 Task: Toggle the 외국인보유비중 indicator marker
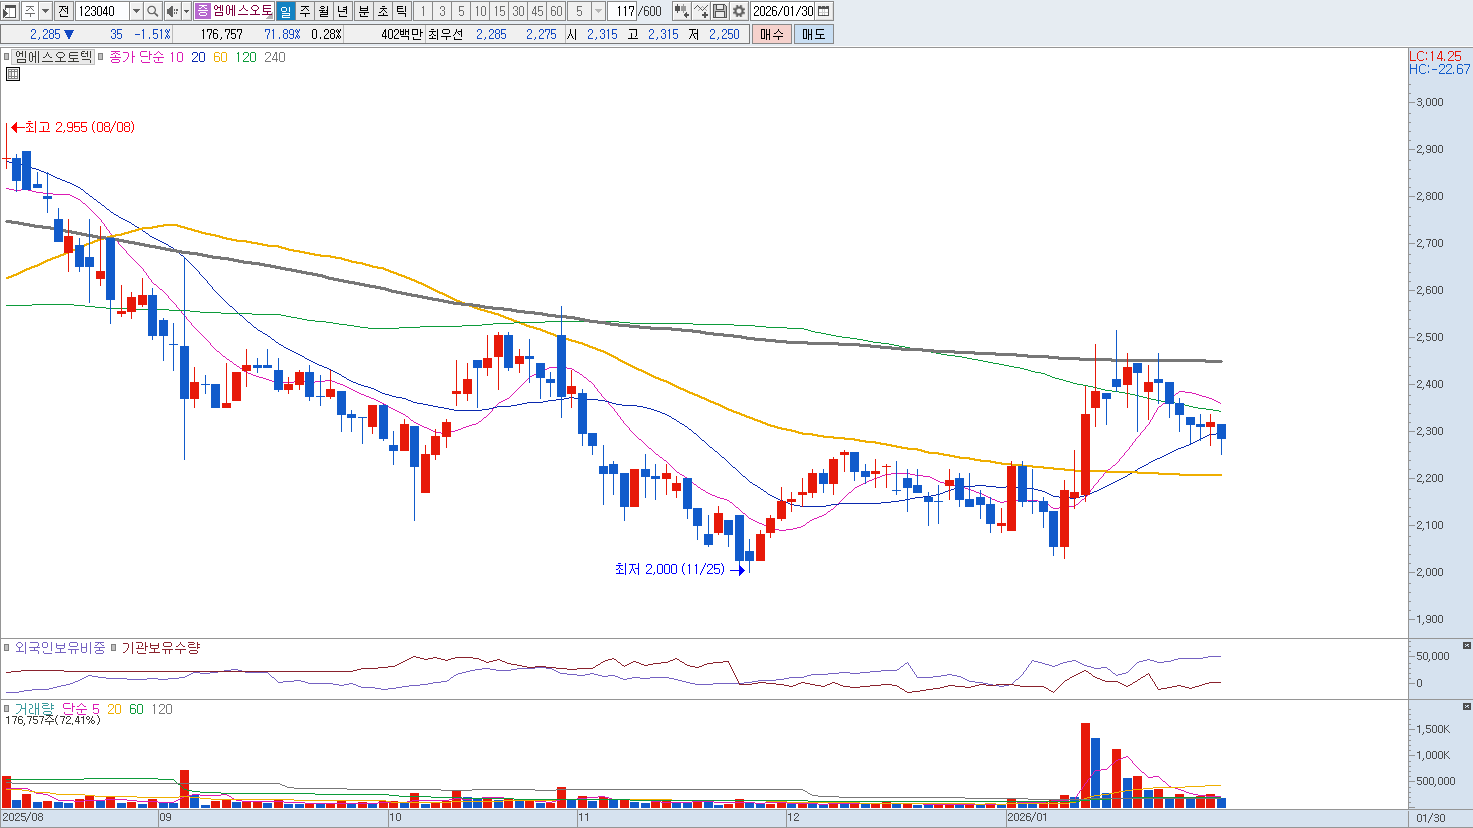(7, 648)
